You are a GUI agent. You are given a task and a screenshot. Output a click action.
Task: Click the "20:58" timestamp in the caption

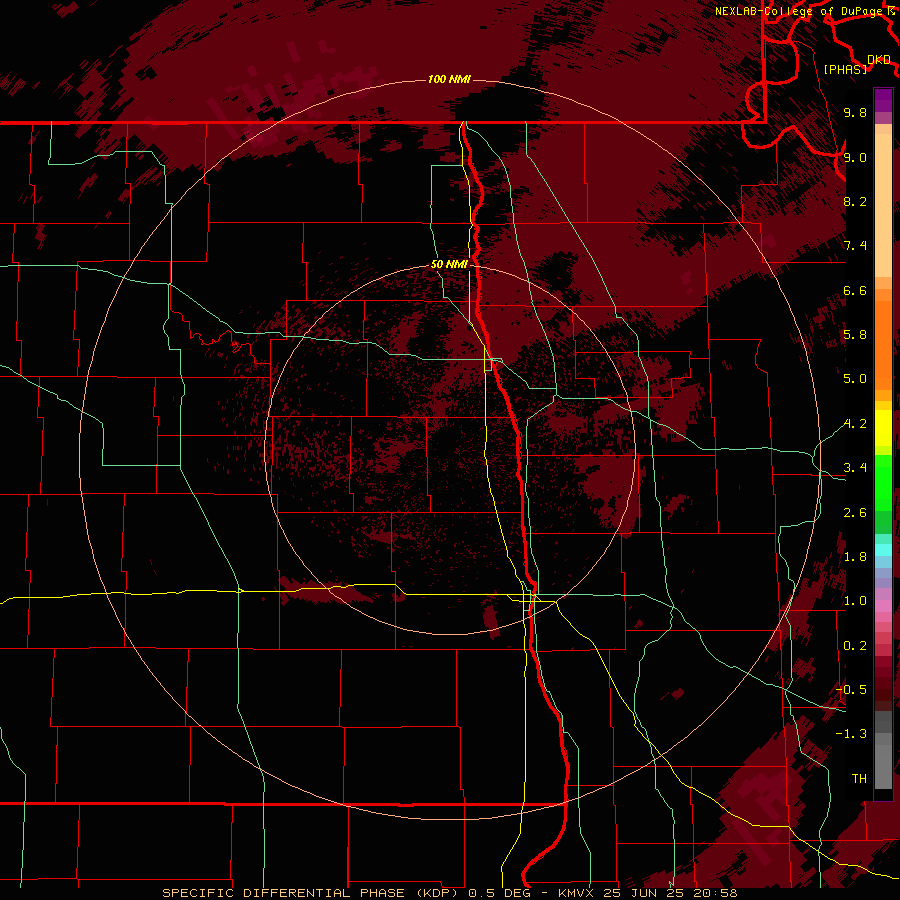pyautogui.click(x=715, y=893)
